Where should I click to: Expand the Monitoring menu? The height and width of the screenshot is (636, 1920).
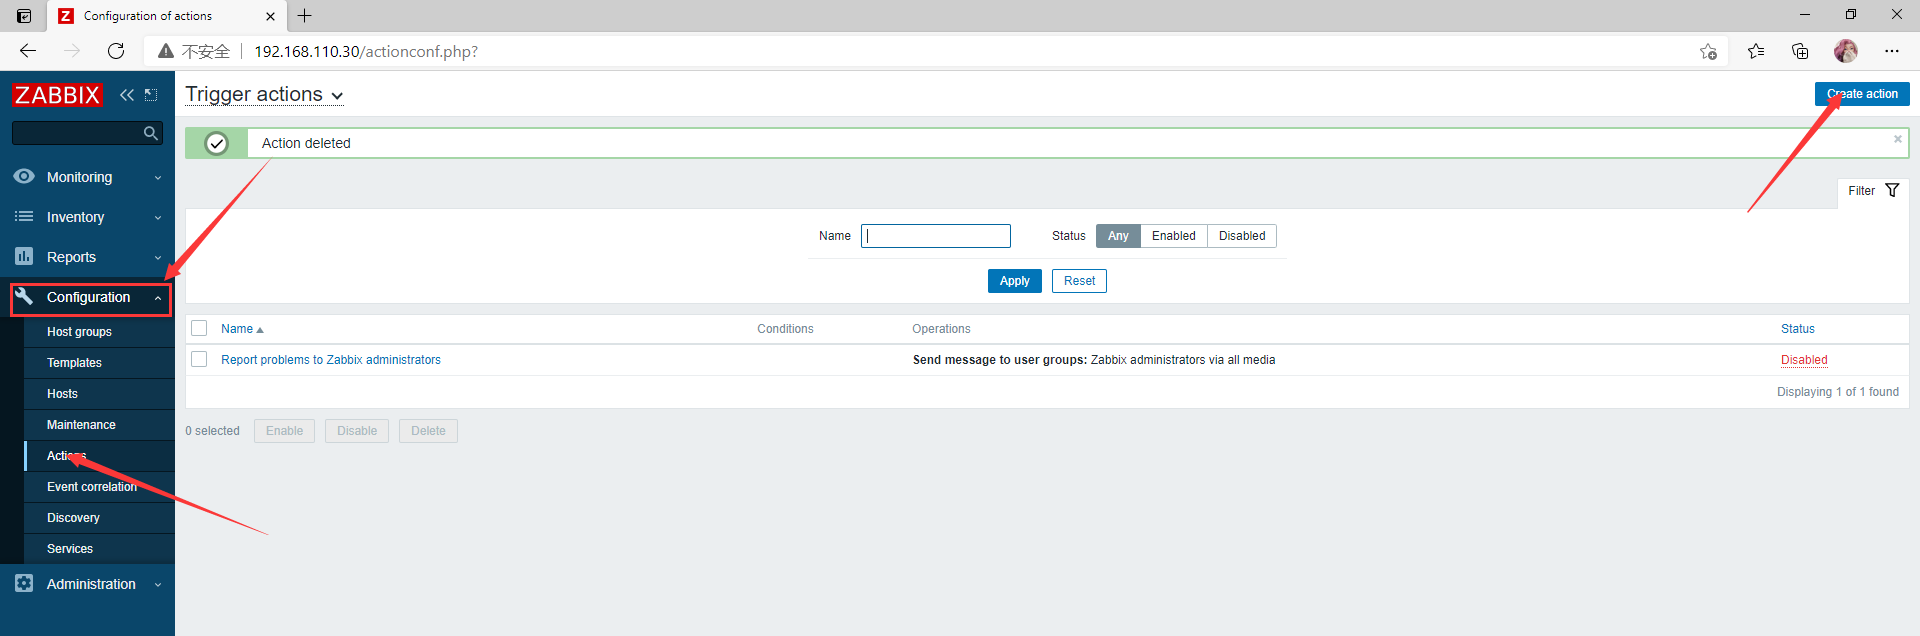coord(158,178)
